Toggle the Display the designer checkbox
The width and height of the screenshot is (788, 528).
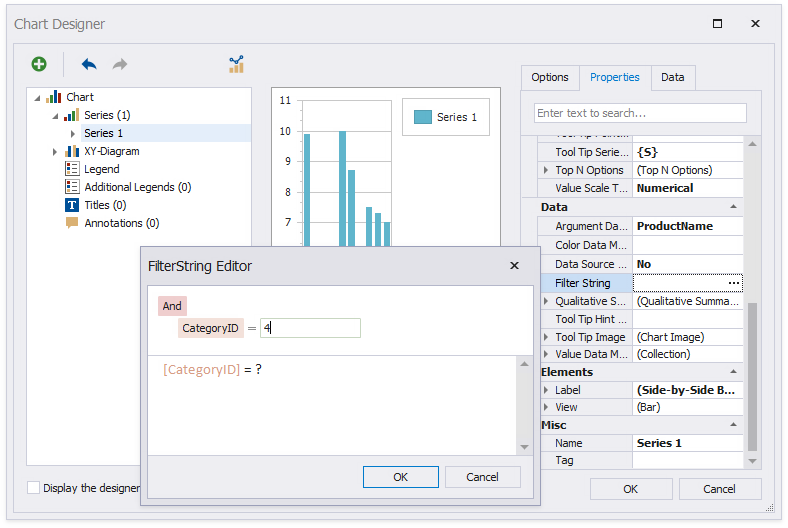click(x=34, y=488)
